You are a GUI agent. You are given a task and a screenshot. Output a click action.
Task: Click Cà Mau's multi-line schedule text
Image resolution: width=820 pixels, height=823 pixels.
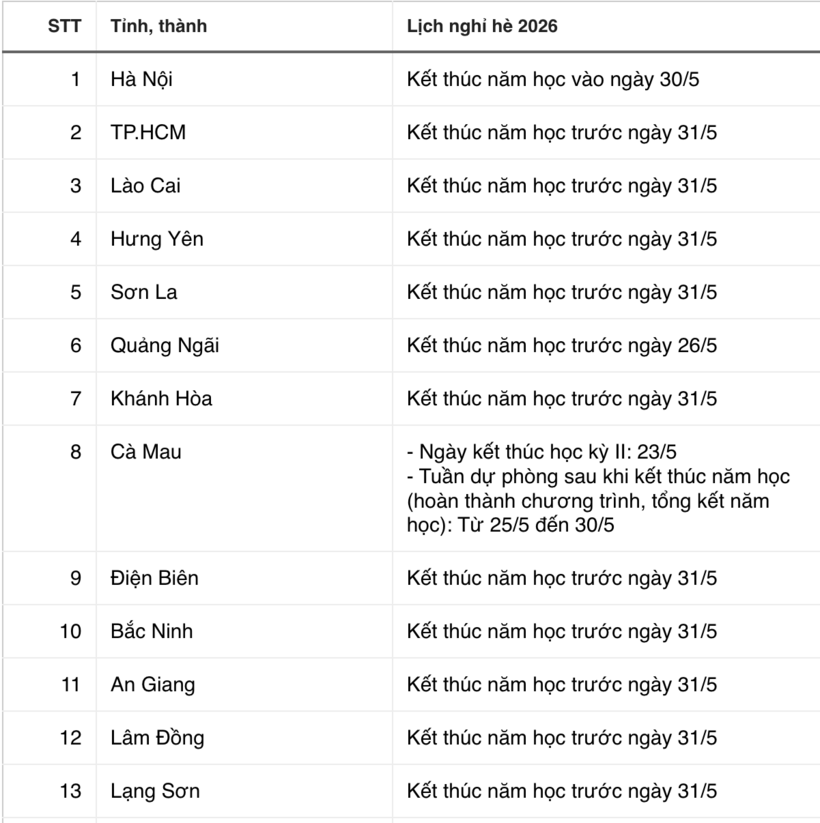tap(588, 488)
